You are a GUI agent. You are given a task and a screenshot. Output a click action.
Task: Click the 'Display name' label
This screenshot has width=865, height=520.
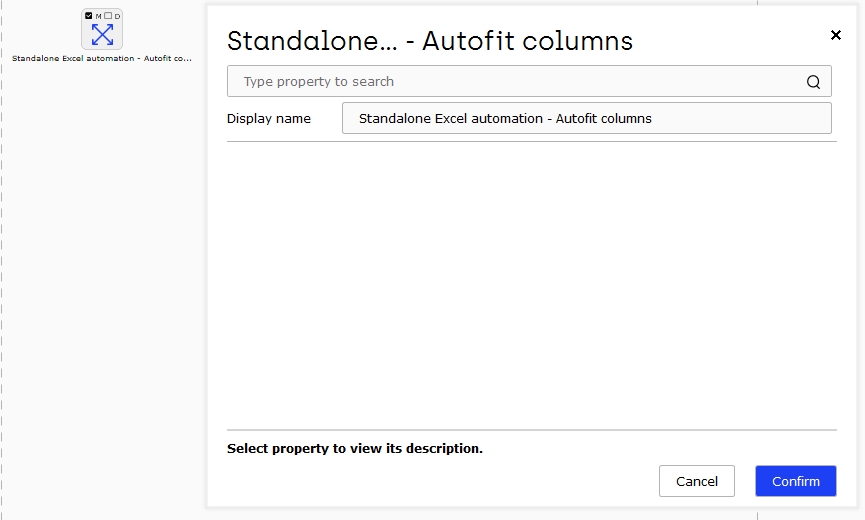[269, 119]
